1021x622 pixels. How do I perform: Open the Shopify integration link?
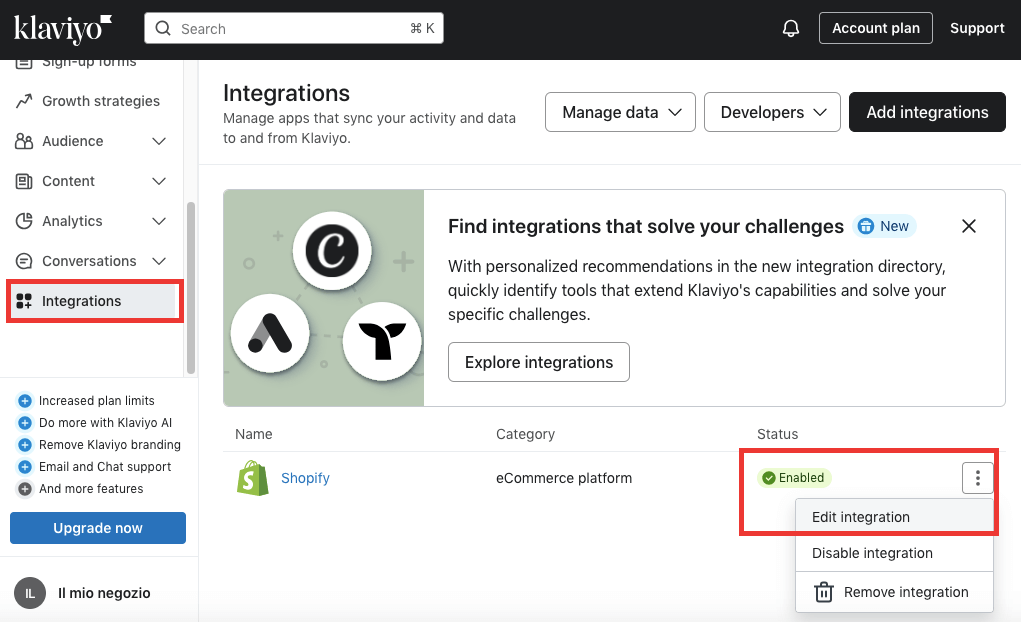(x=305, y=478)
